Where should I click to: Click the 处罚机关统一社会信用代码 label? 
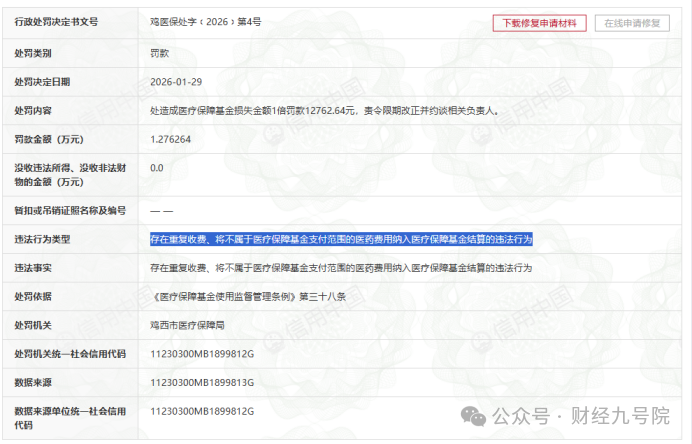(70, 354)
